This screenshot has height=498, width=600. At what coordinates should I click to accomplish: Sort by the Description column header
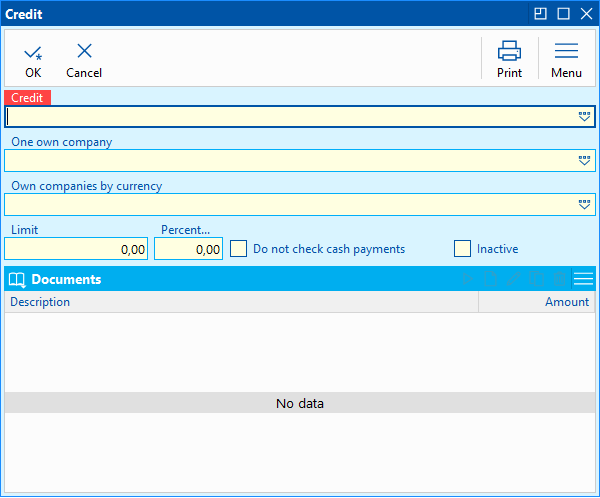tap(241, 302)
